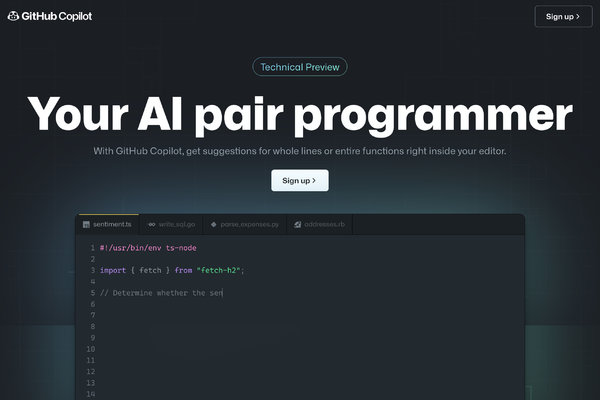600x400 pixels.
Task: Click line number 10 in the editor gutter
Action: coord(91,349)
